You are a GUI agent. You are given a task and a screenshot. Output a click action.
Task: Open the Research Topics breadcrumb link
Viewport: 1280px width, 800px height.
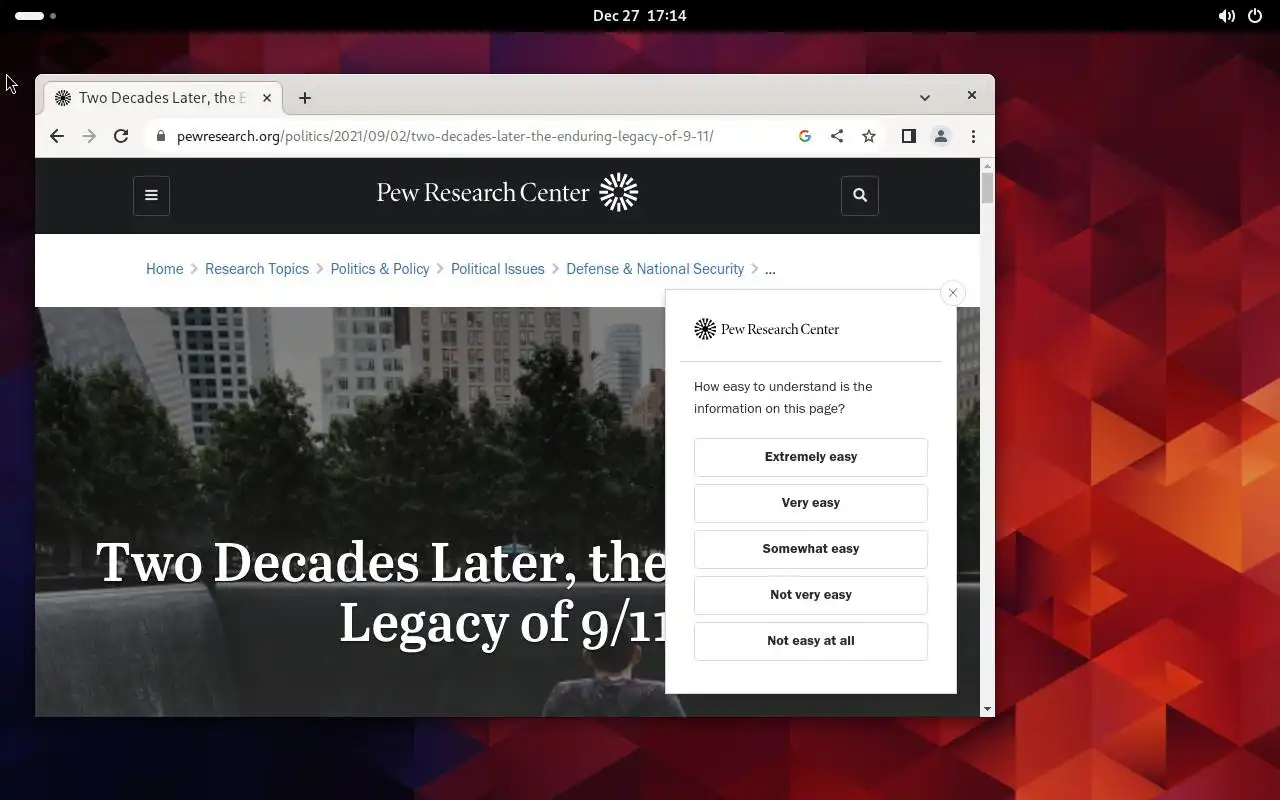[257, 269]
